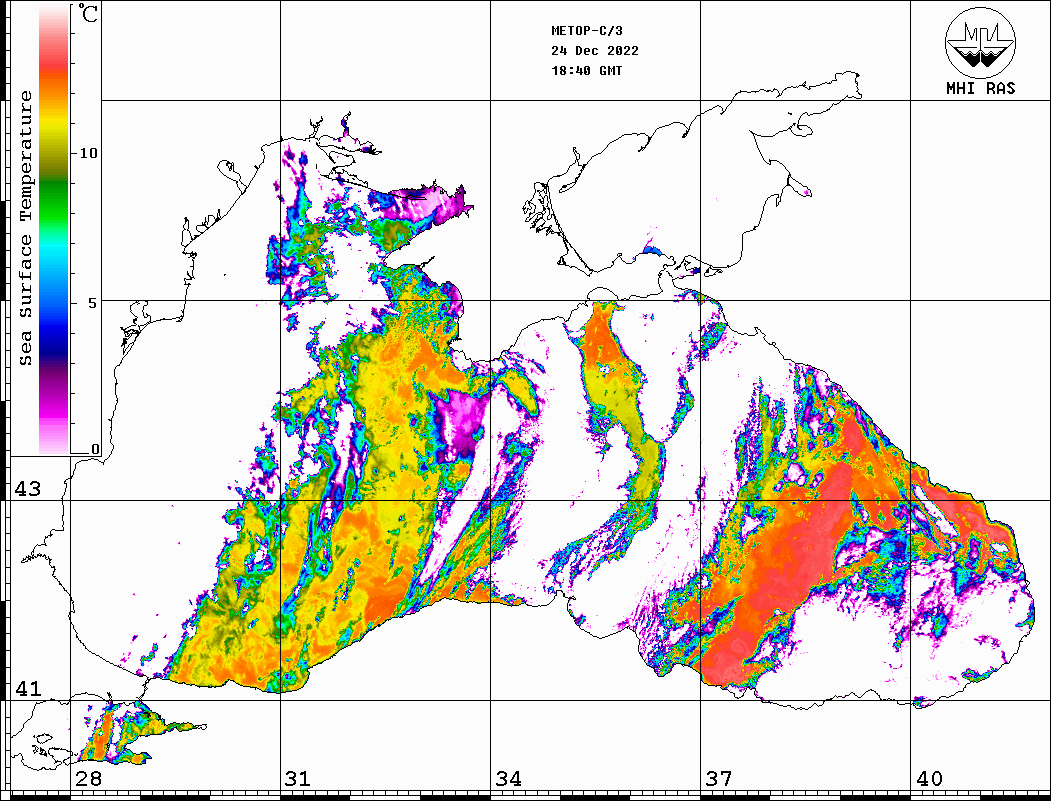Click the '10' tick on color legend
This screenshot has width=1051, height=801.
88,153
